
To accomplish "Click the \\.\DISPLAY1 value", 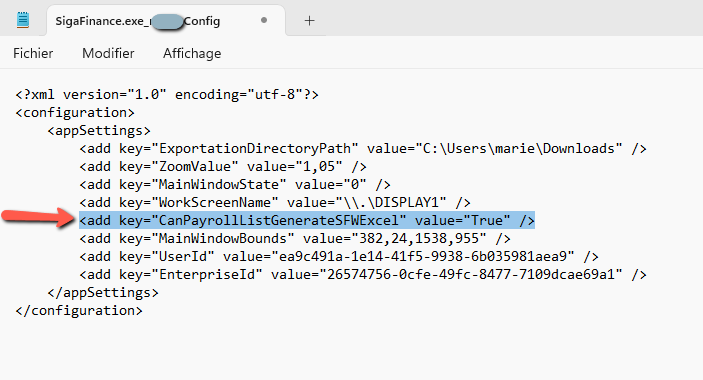I will 391,202.
